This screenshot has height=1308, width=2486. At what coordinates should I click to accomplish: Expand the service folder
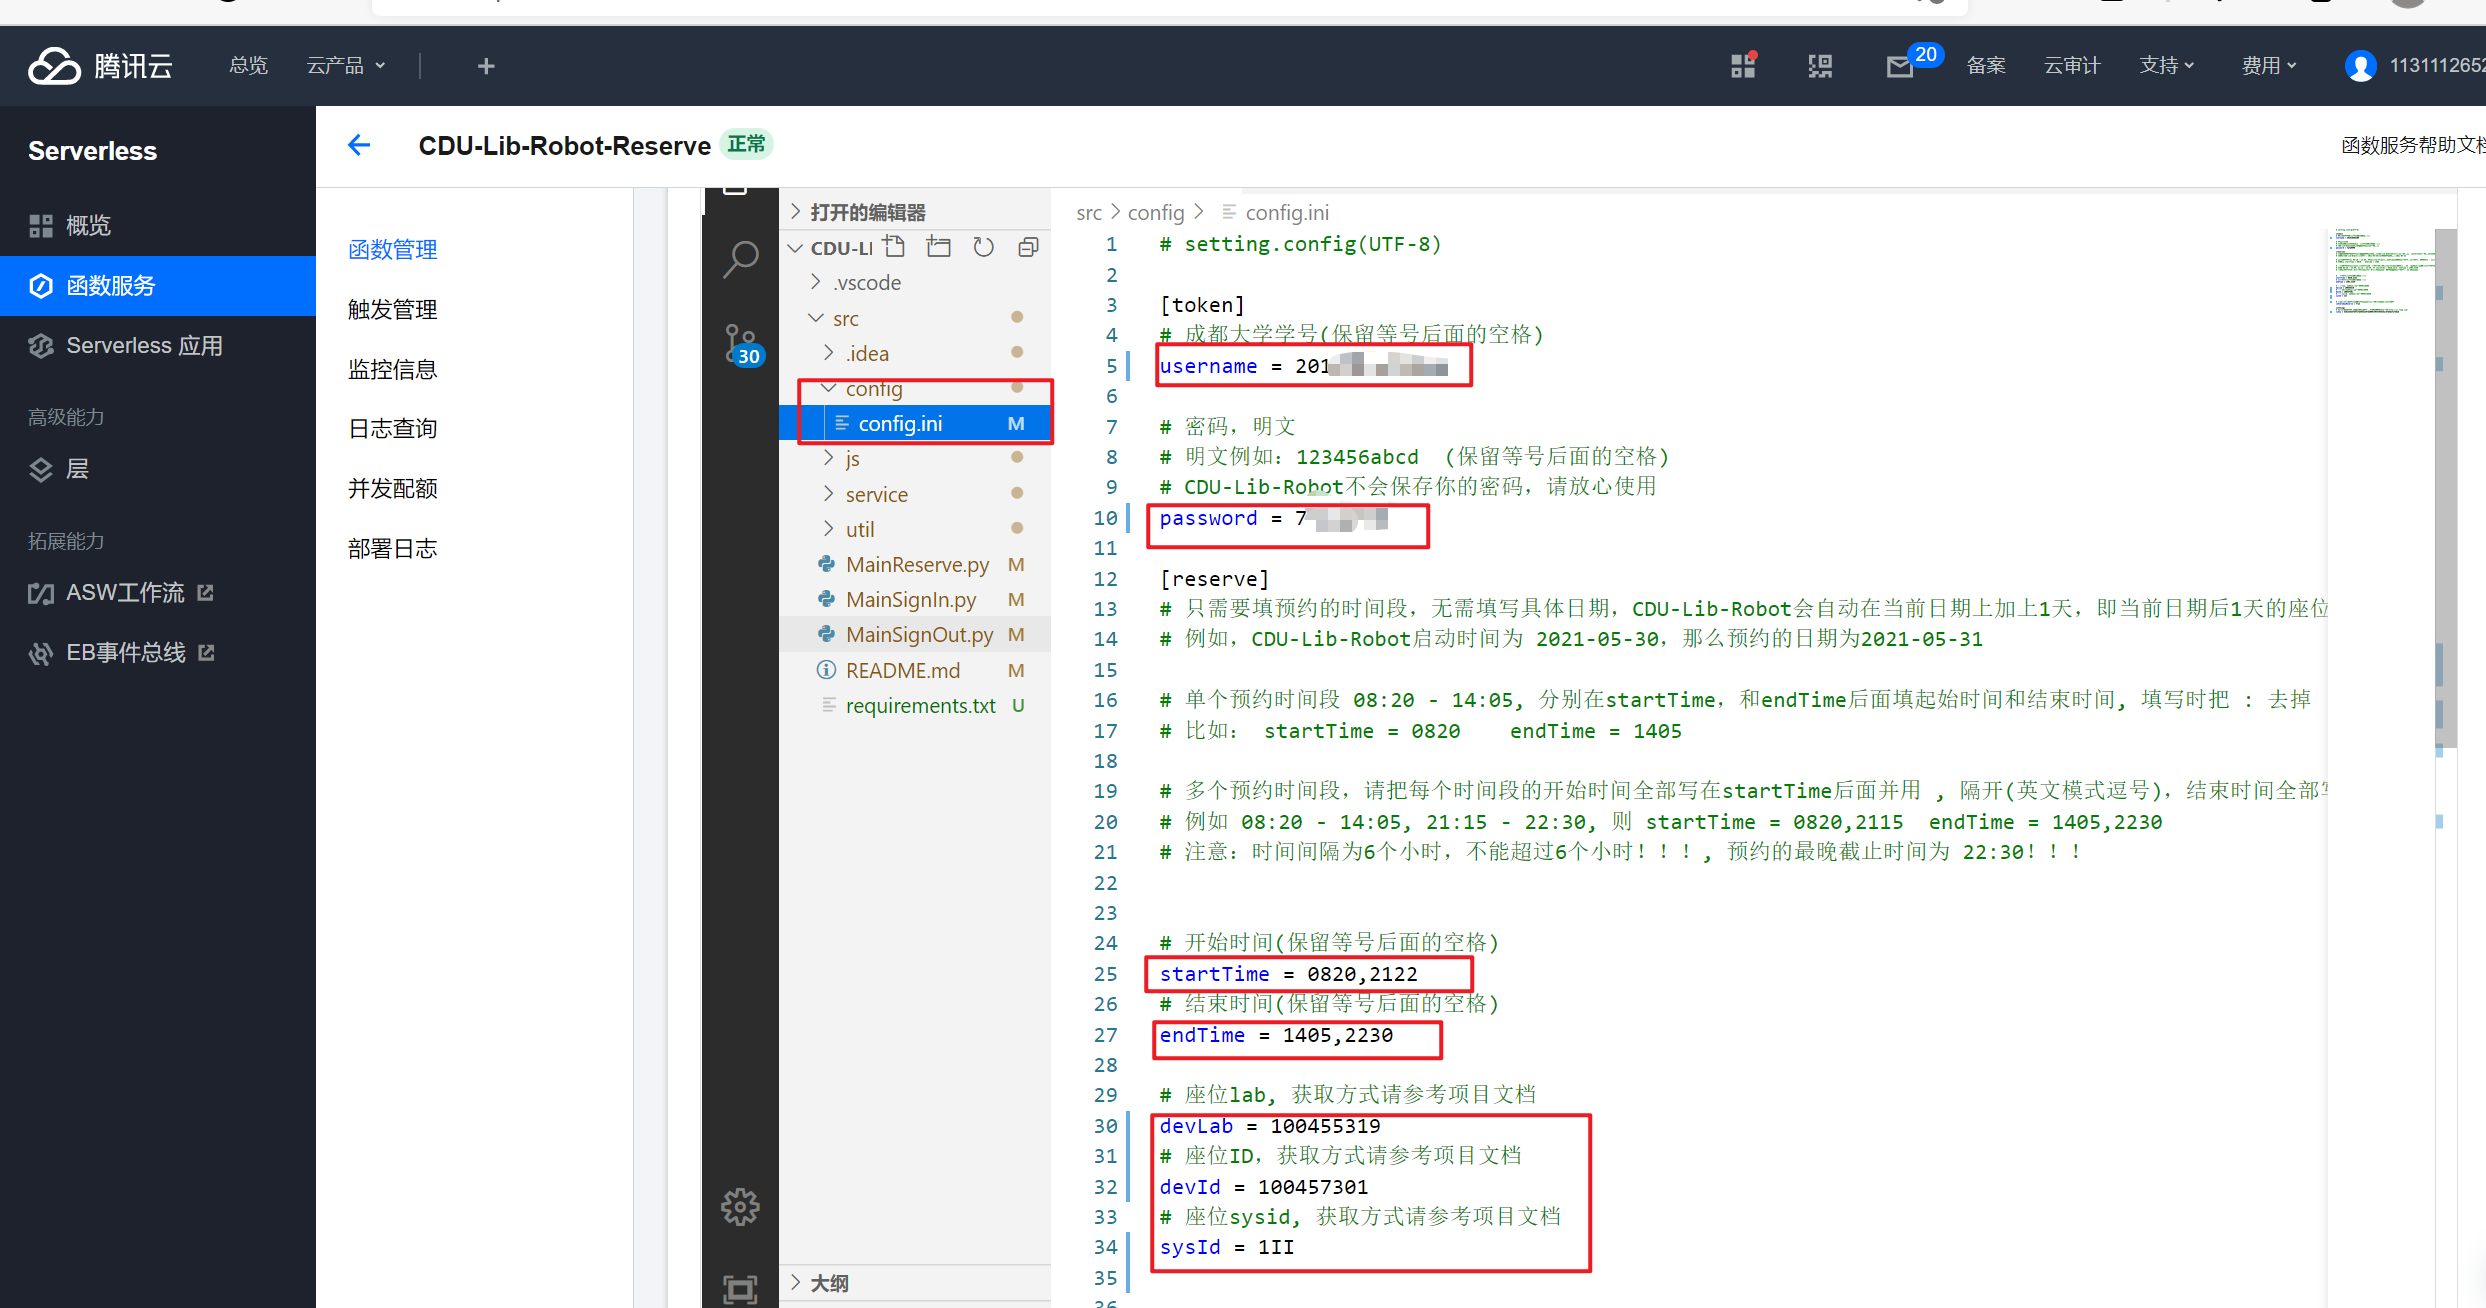coord(829,494)
